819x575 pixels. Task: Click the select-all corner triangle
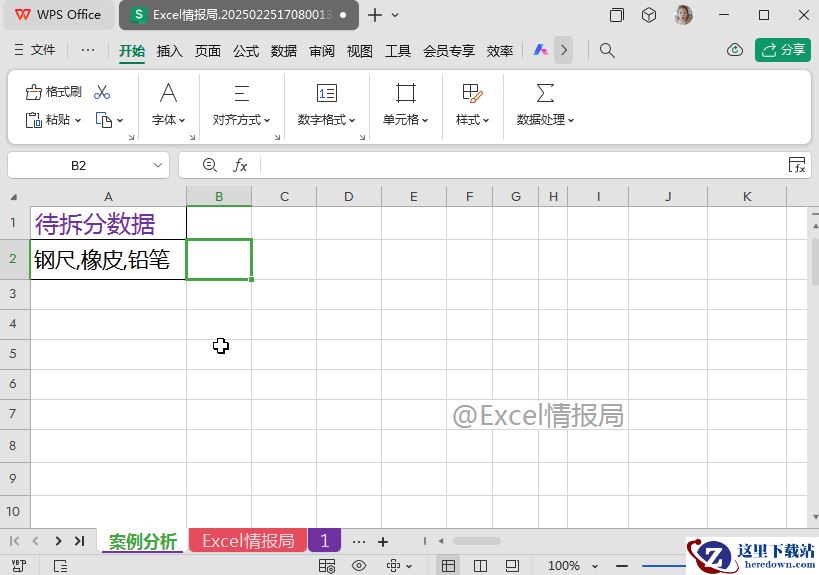(x=14, y=197)
